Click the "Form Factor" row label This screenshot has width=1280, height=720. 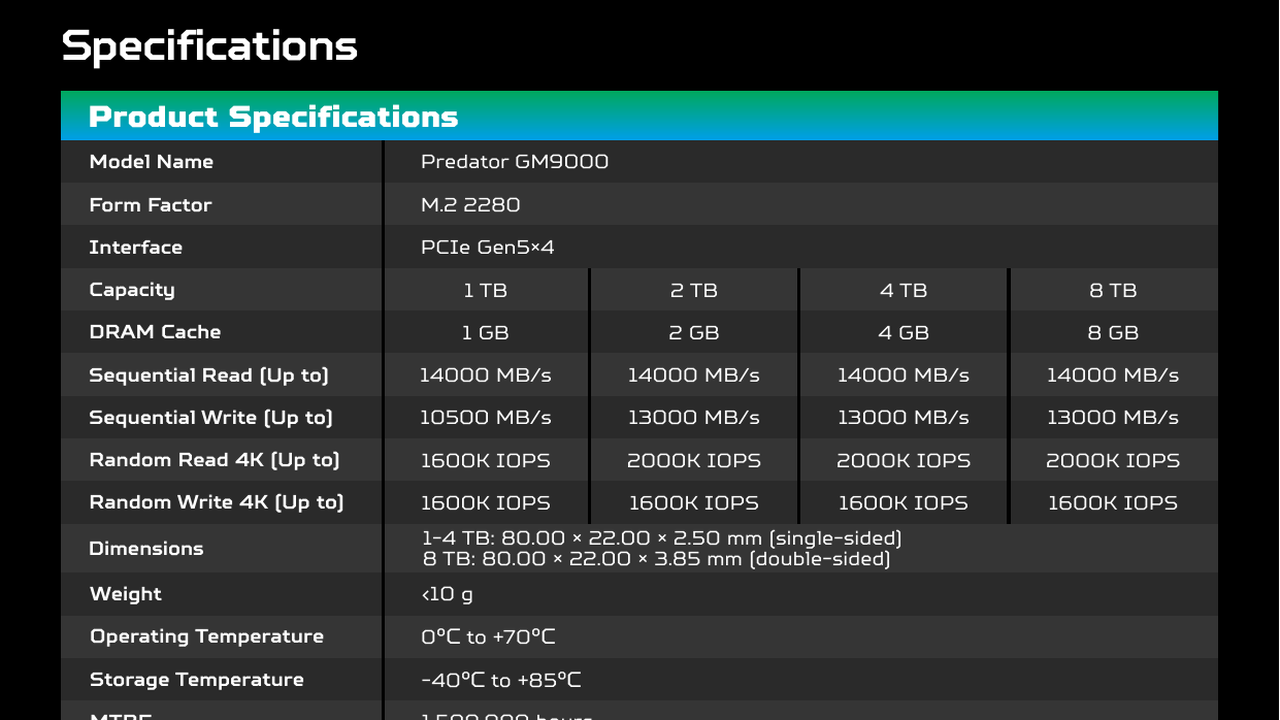pos(150,205)
